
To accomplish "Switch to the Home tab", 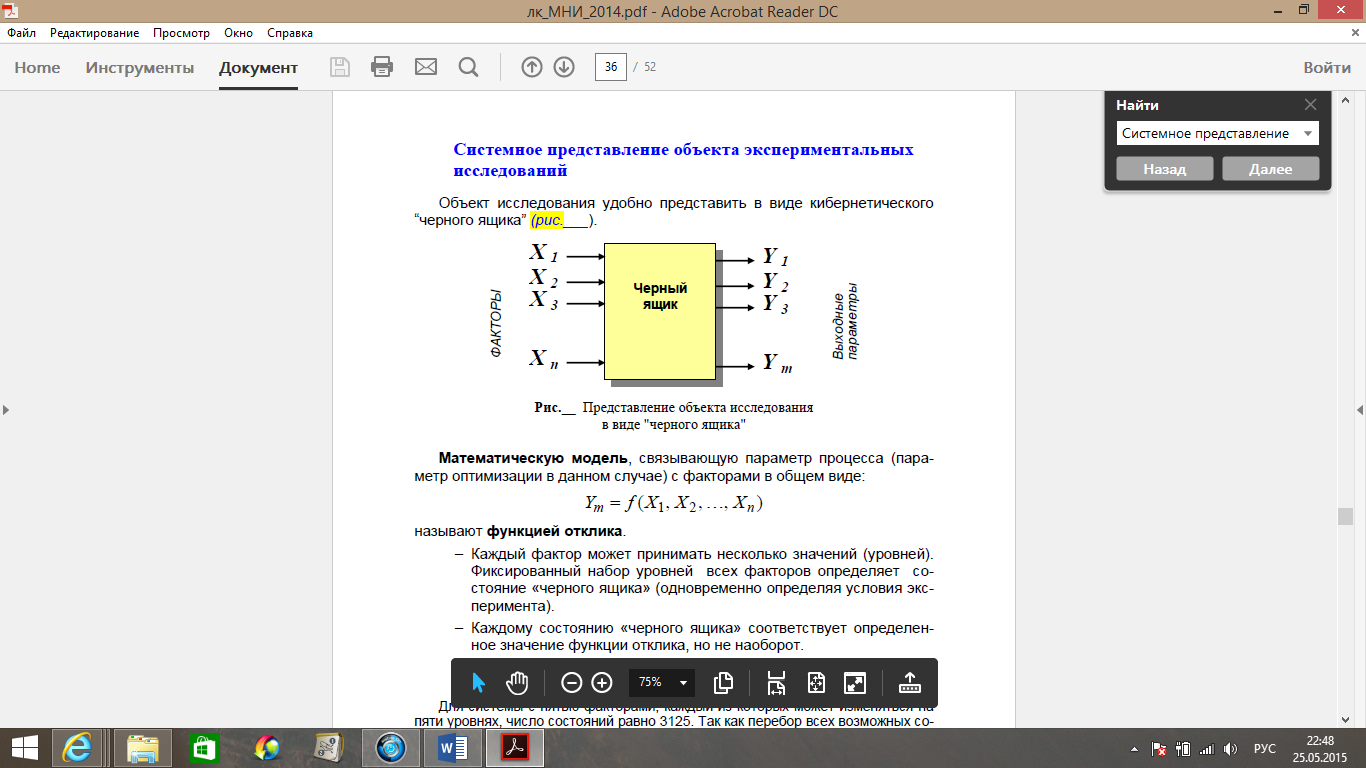I will point(37,68).
